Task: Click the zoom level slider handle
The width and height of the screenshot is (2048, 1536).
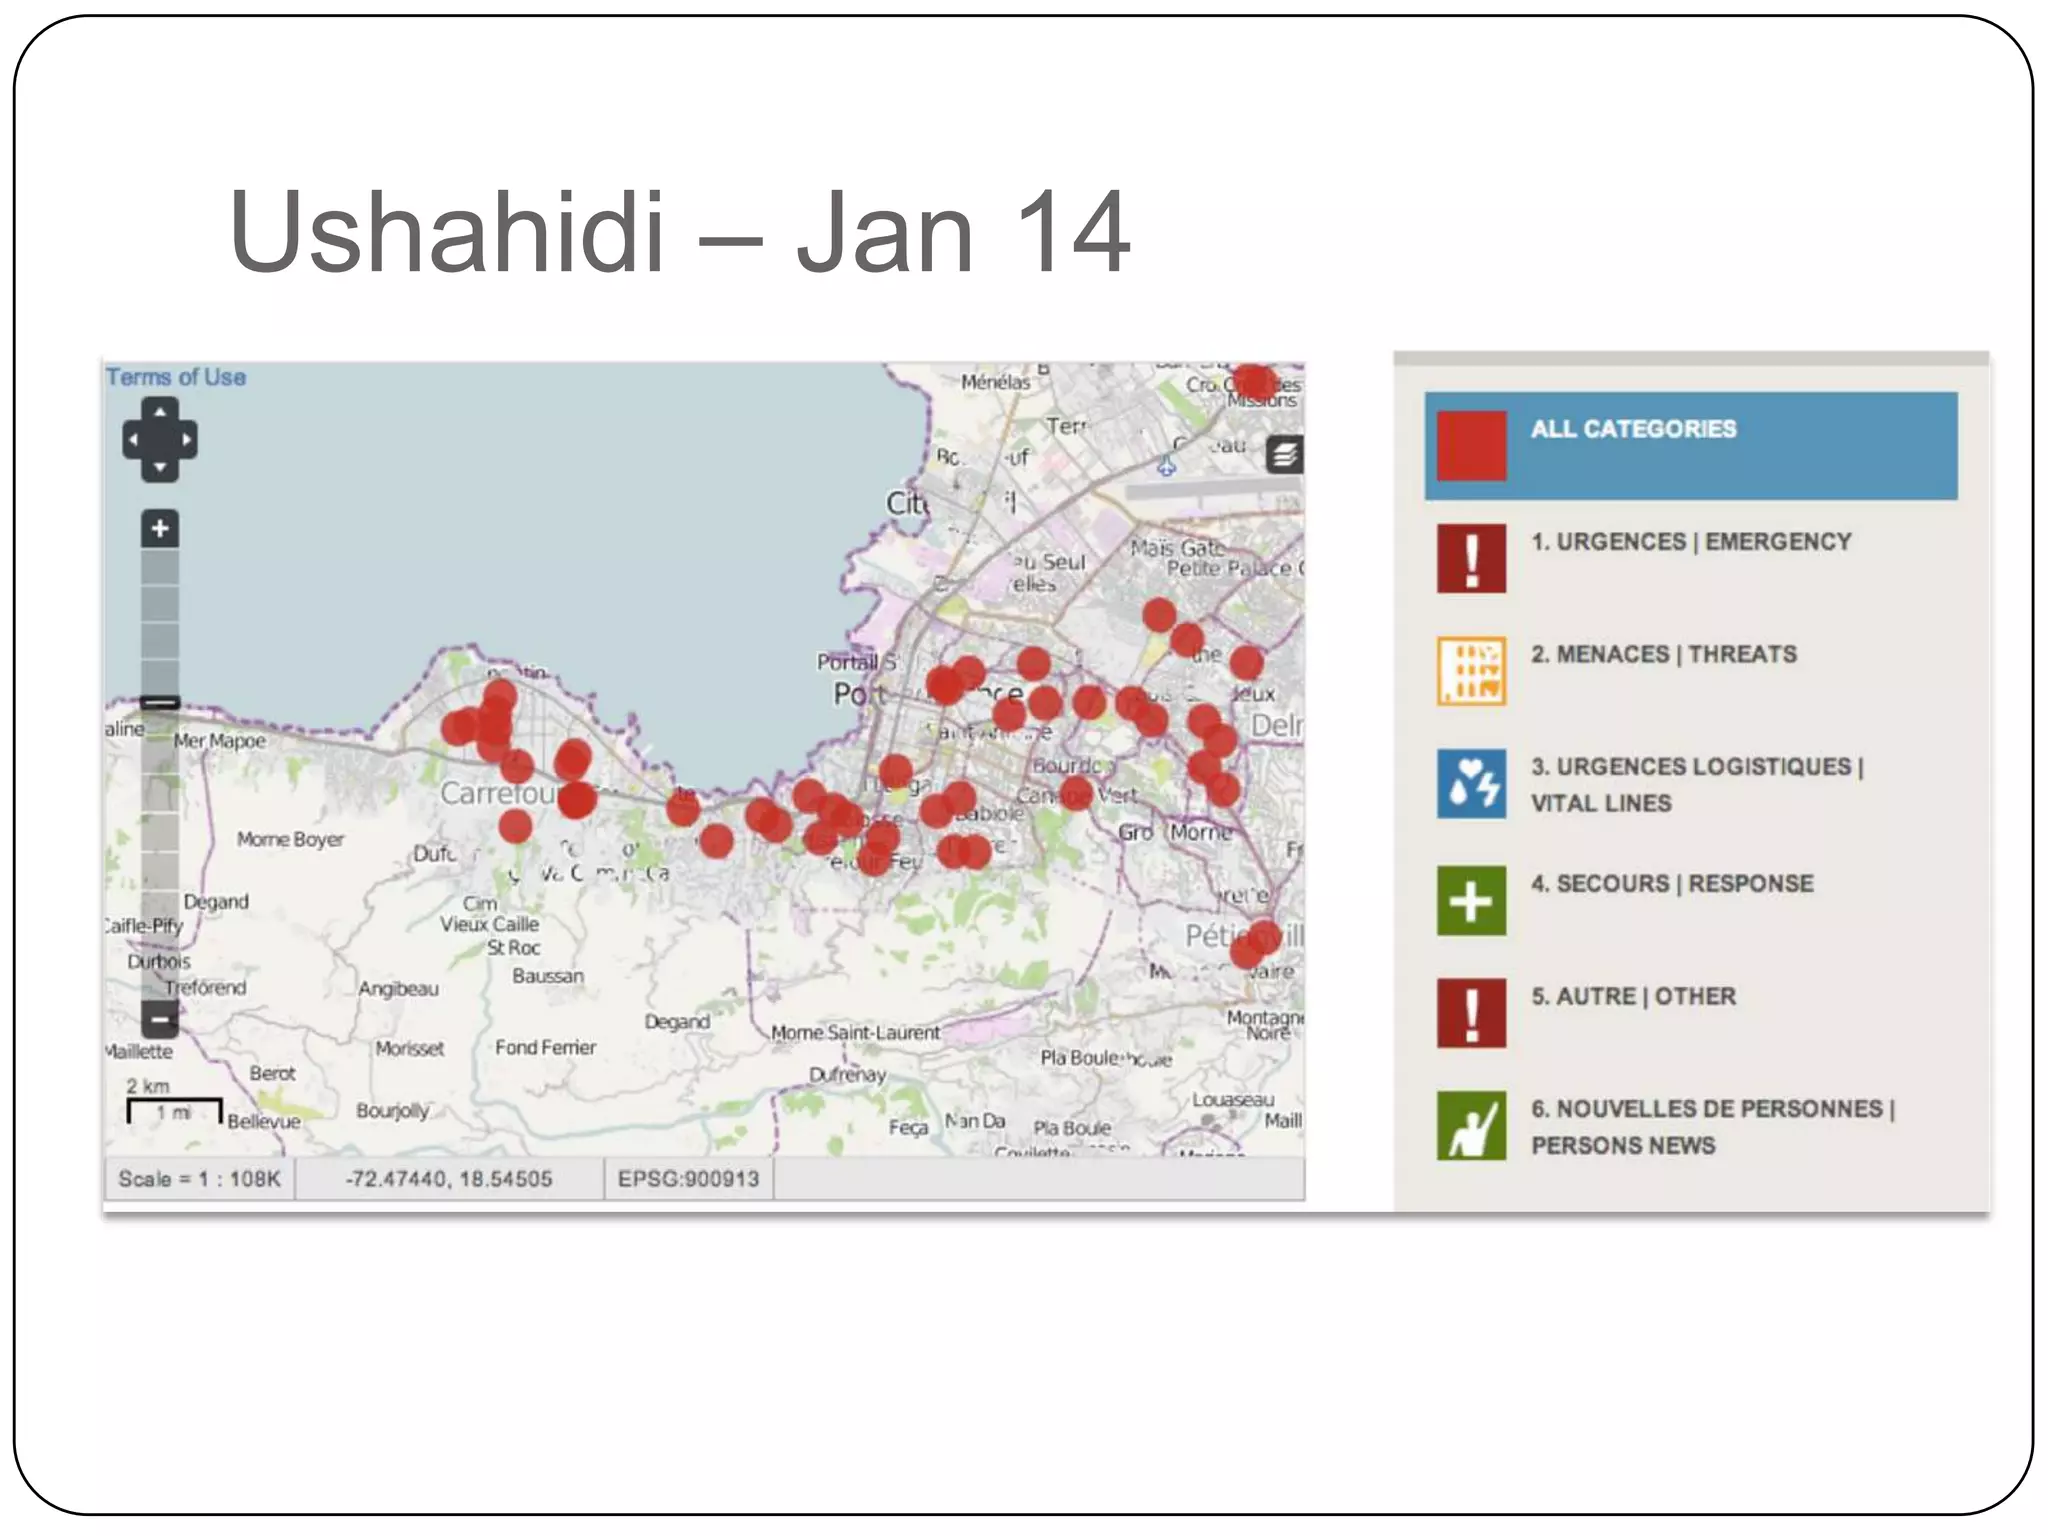Action: (160, 703)
